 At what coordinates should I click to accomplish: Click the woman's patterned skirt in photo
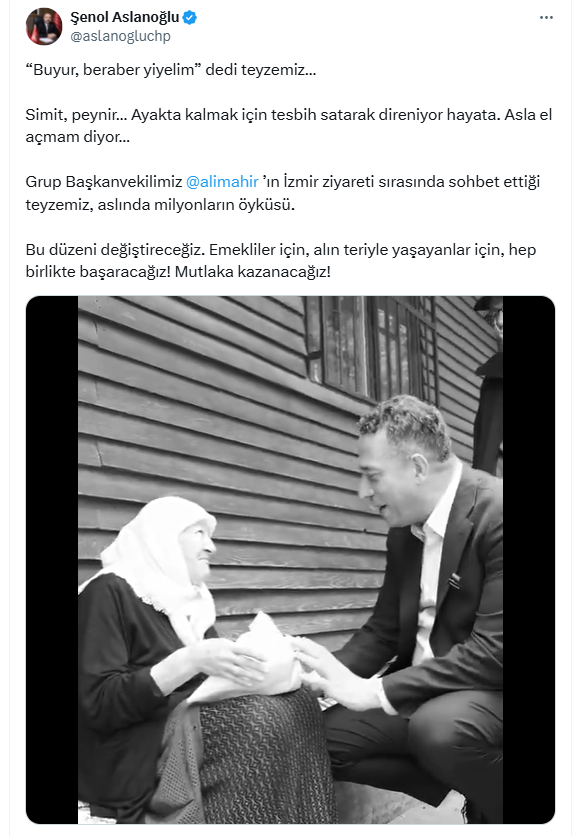[256, 757]
